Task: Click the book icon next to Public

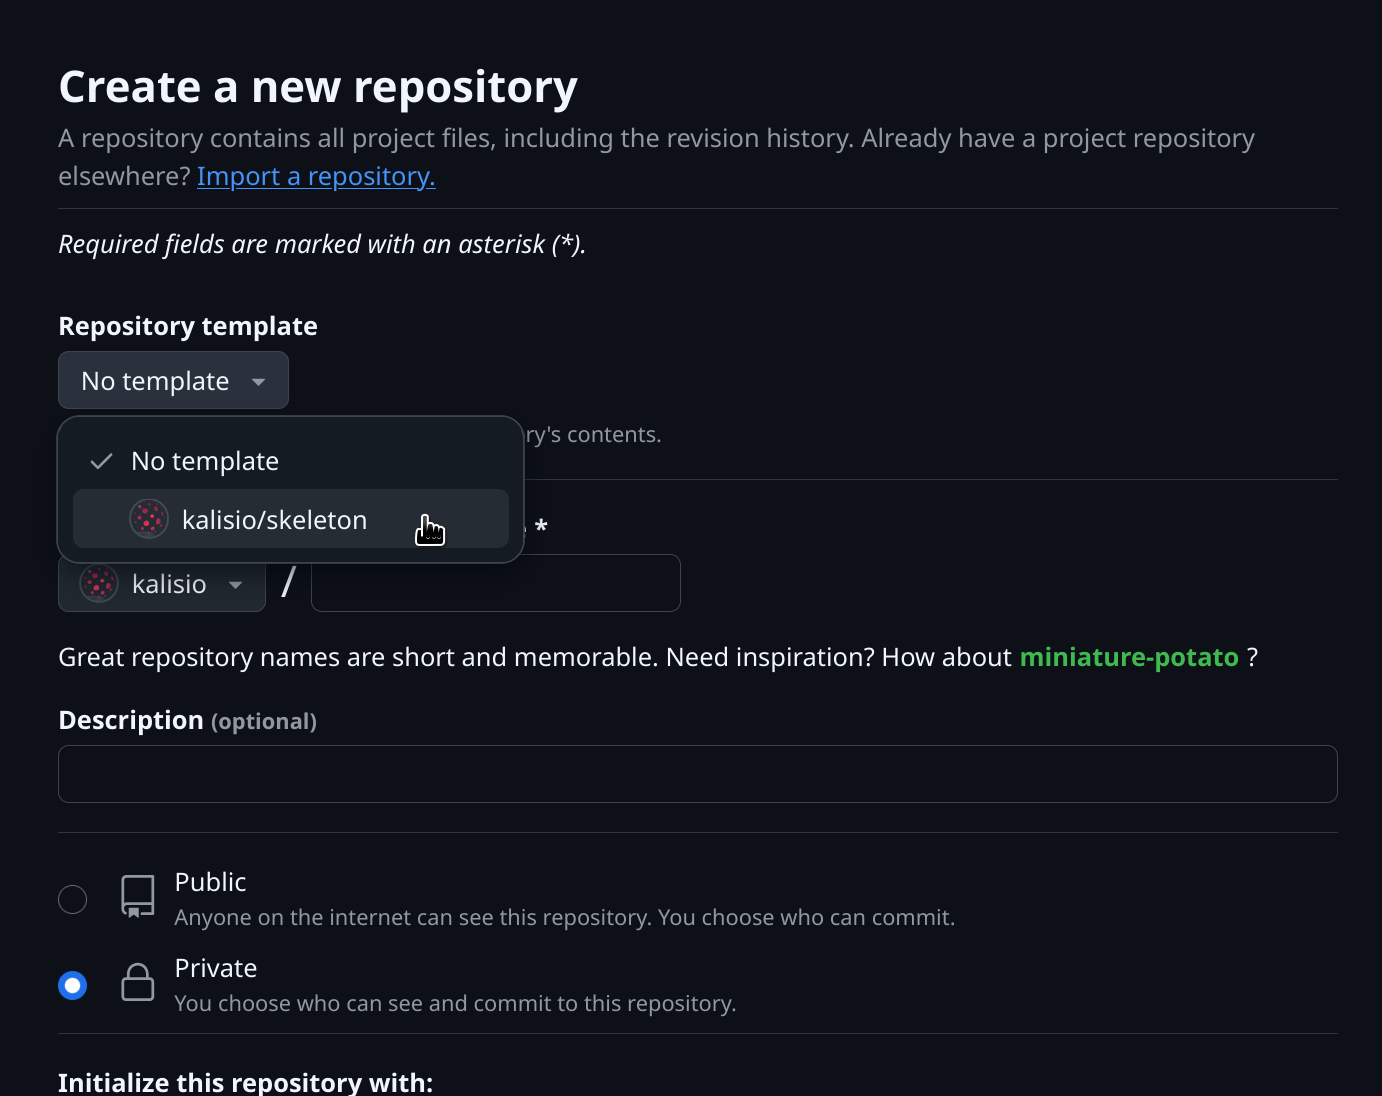Action: (137, 897)
